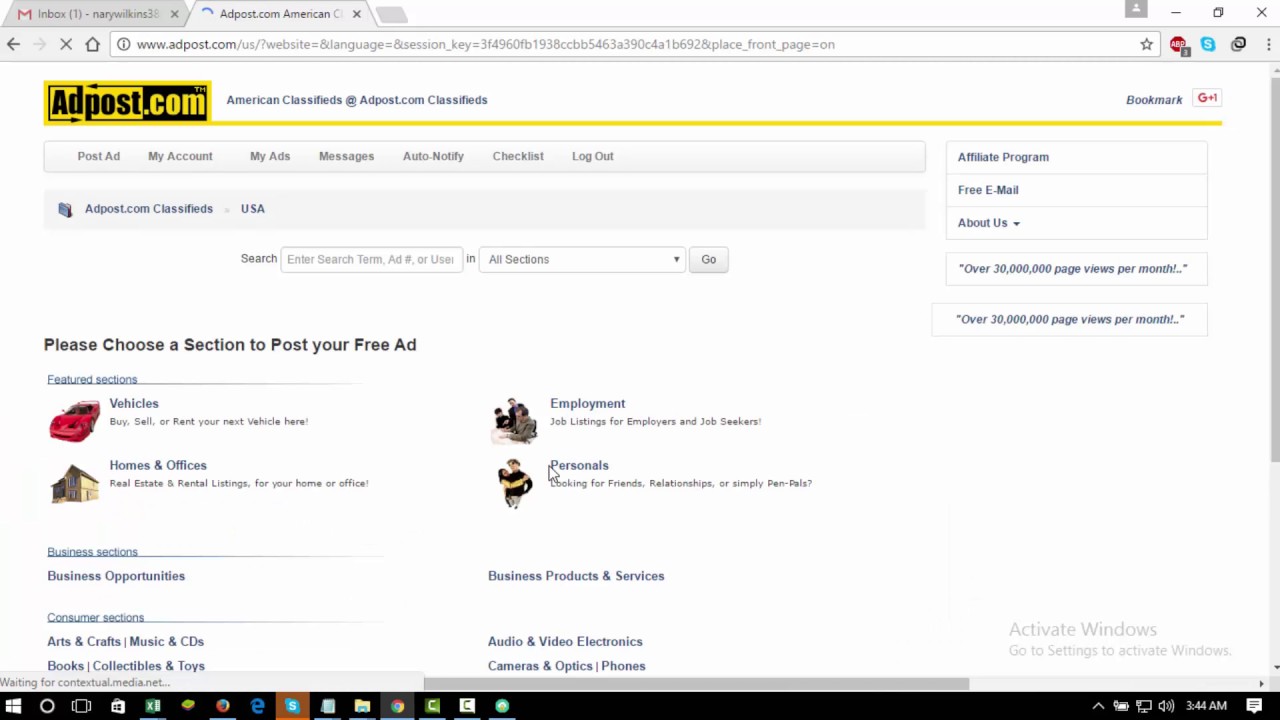
Task: Open the Affiliate Program link
Action: 1003,157
